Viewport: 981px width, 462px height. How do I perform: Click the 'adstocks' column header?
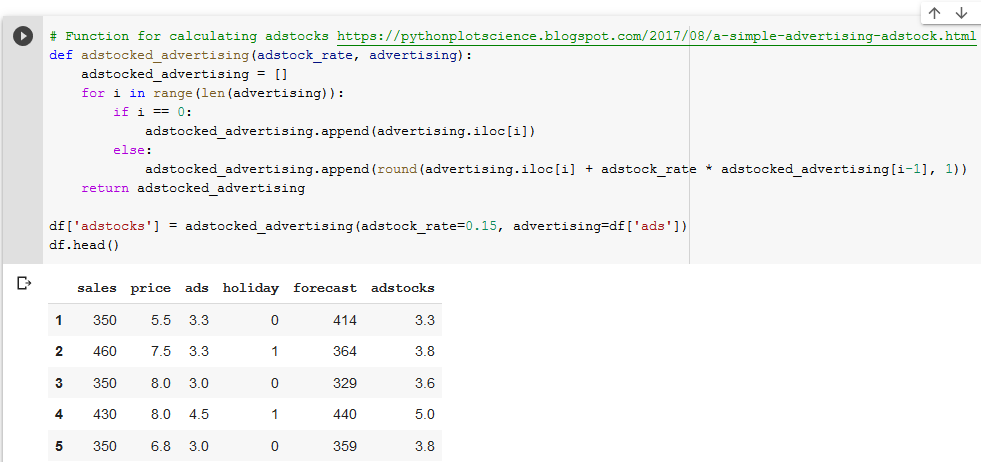pyautogui.click(x=403, y=289)
